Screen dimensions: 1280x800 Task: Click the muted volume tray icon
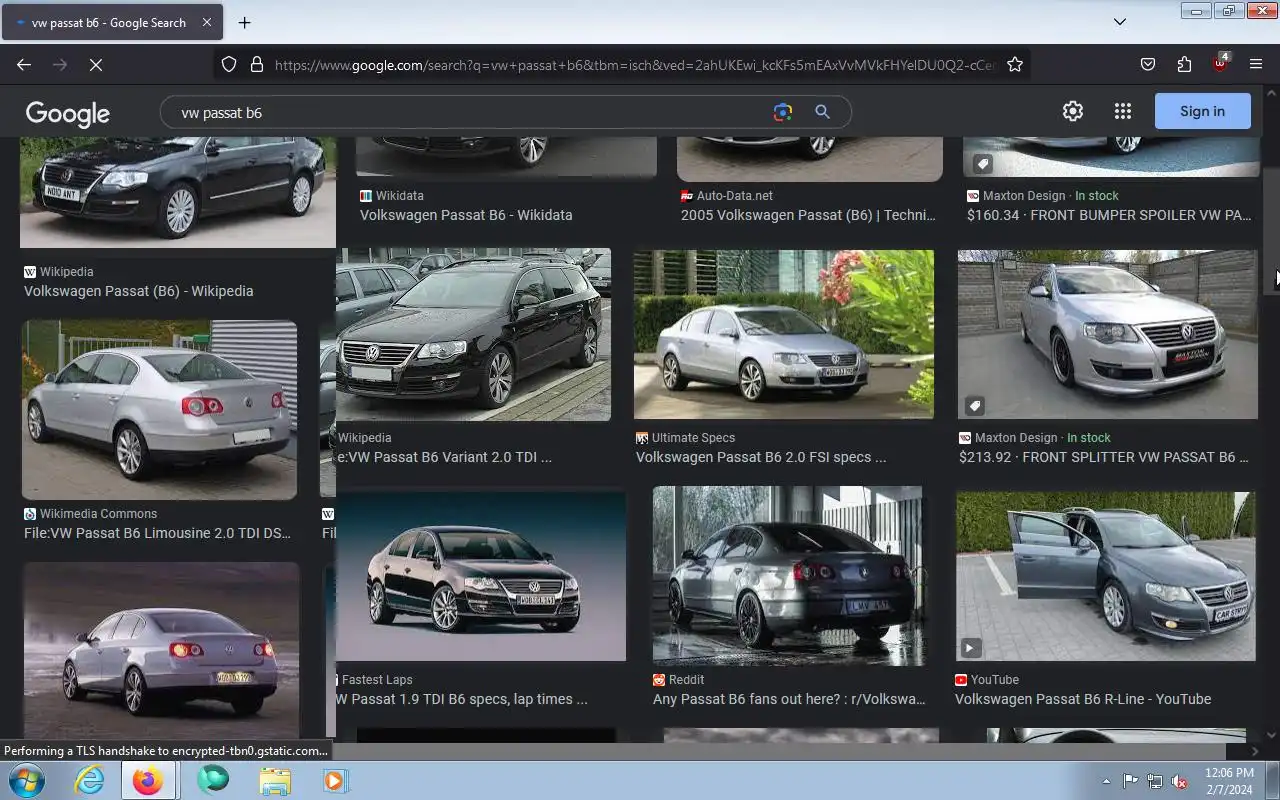[1179, 781]
